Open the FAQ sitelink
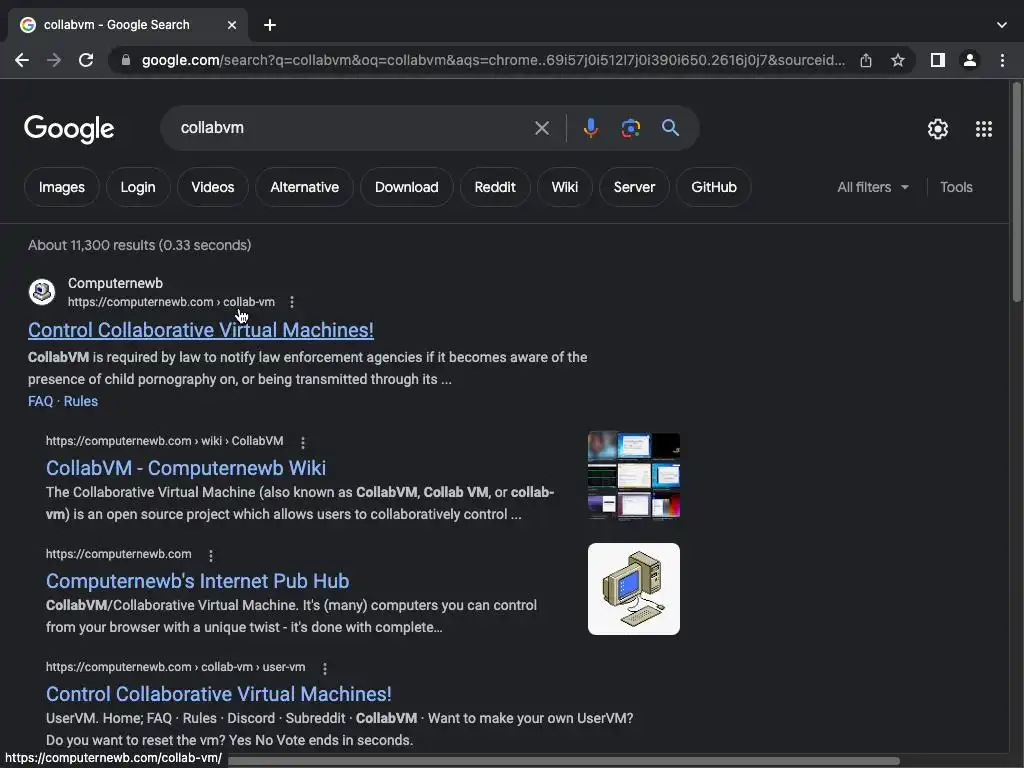 (x=40, y=401)
